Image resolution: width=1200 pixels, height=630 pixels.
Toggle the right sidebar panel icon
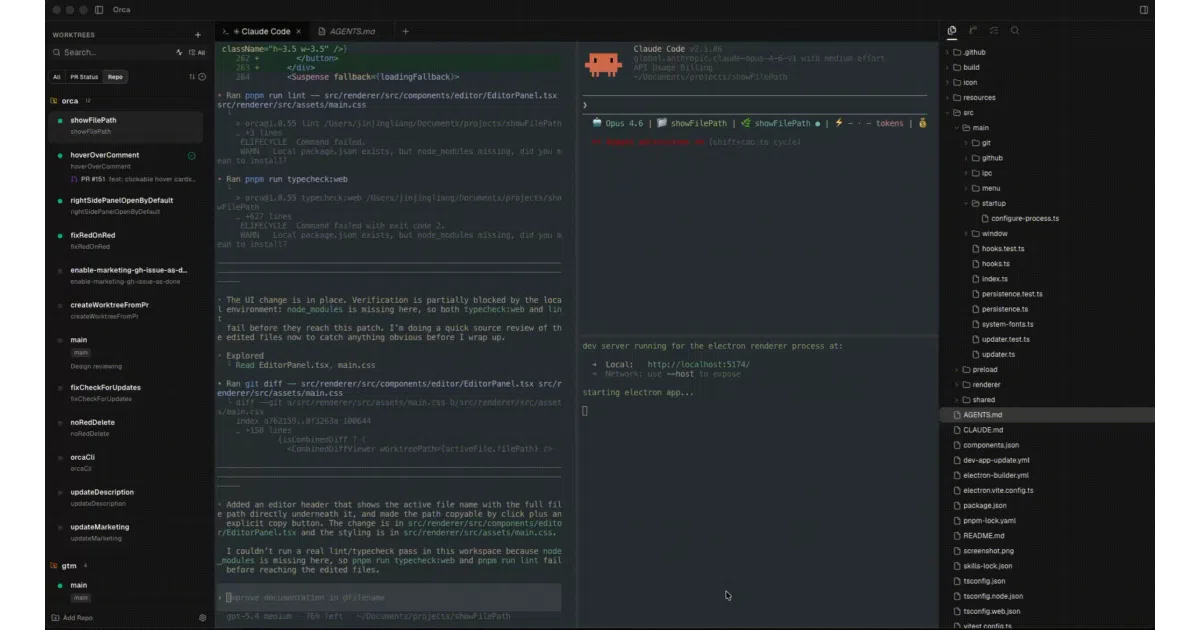pos(1144,9)
